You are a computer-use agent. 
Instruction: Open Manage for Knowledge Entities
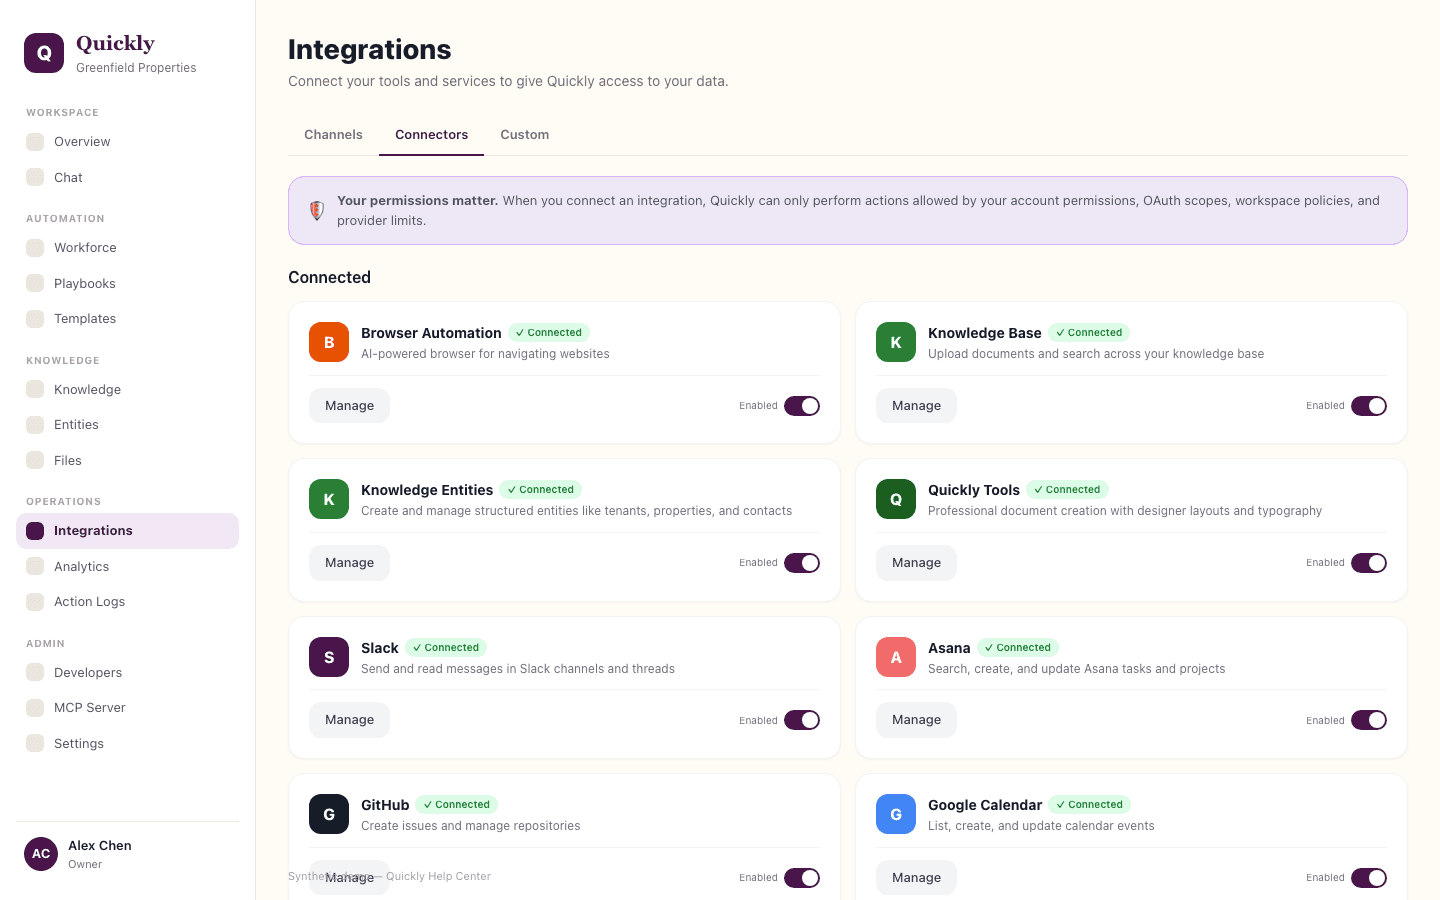click(349, 563)
